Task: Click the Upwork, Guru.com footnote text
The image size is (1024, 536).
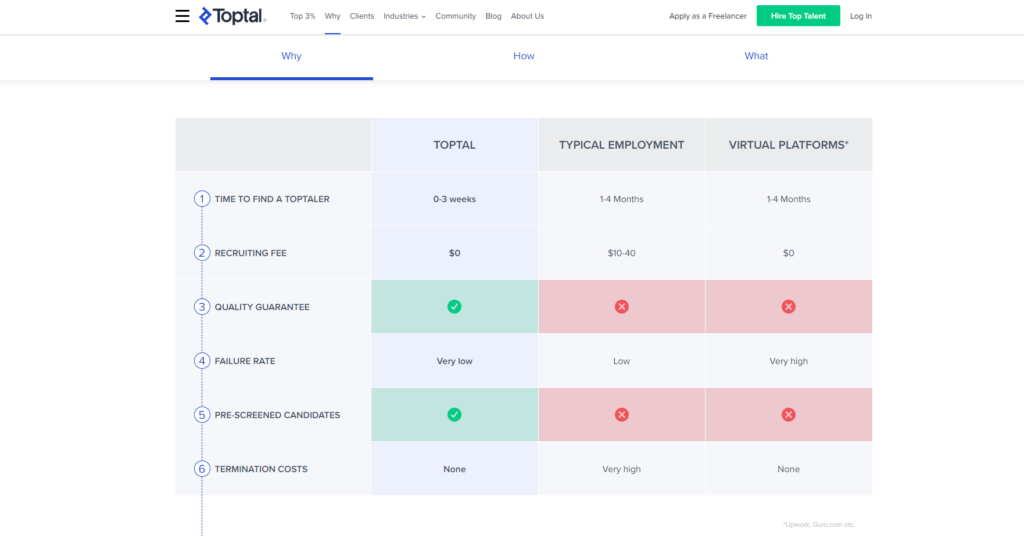Action: click(819, 524)
